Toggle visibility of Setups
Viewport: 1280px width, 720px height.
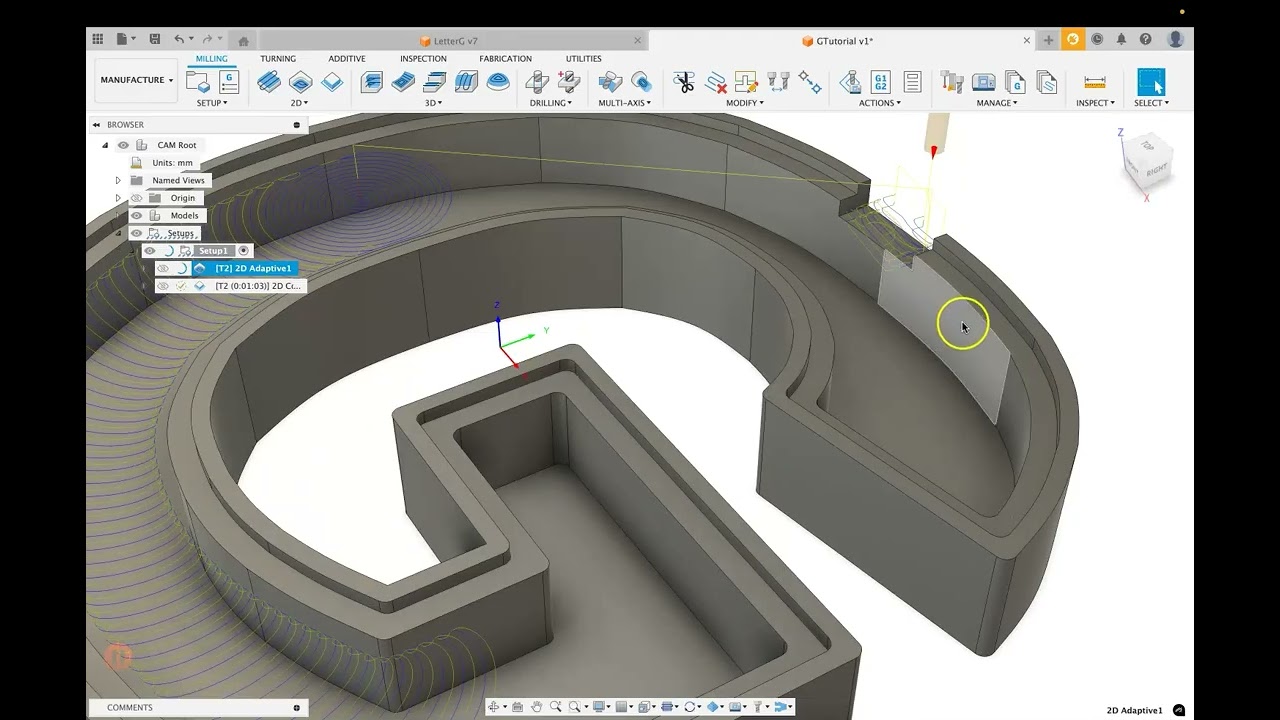137,234
